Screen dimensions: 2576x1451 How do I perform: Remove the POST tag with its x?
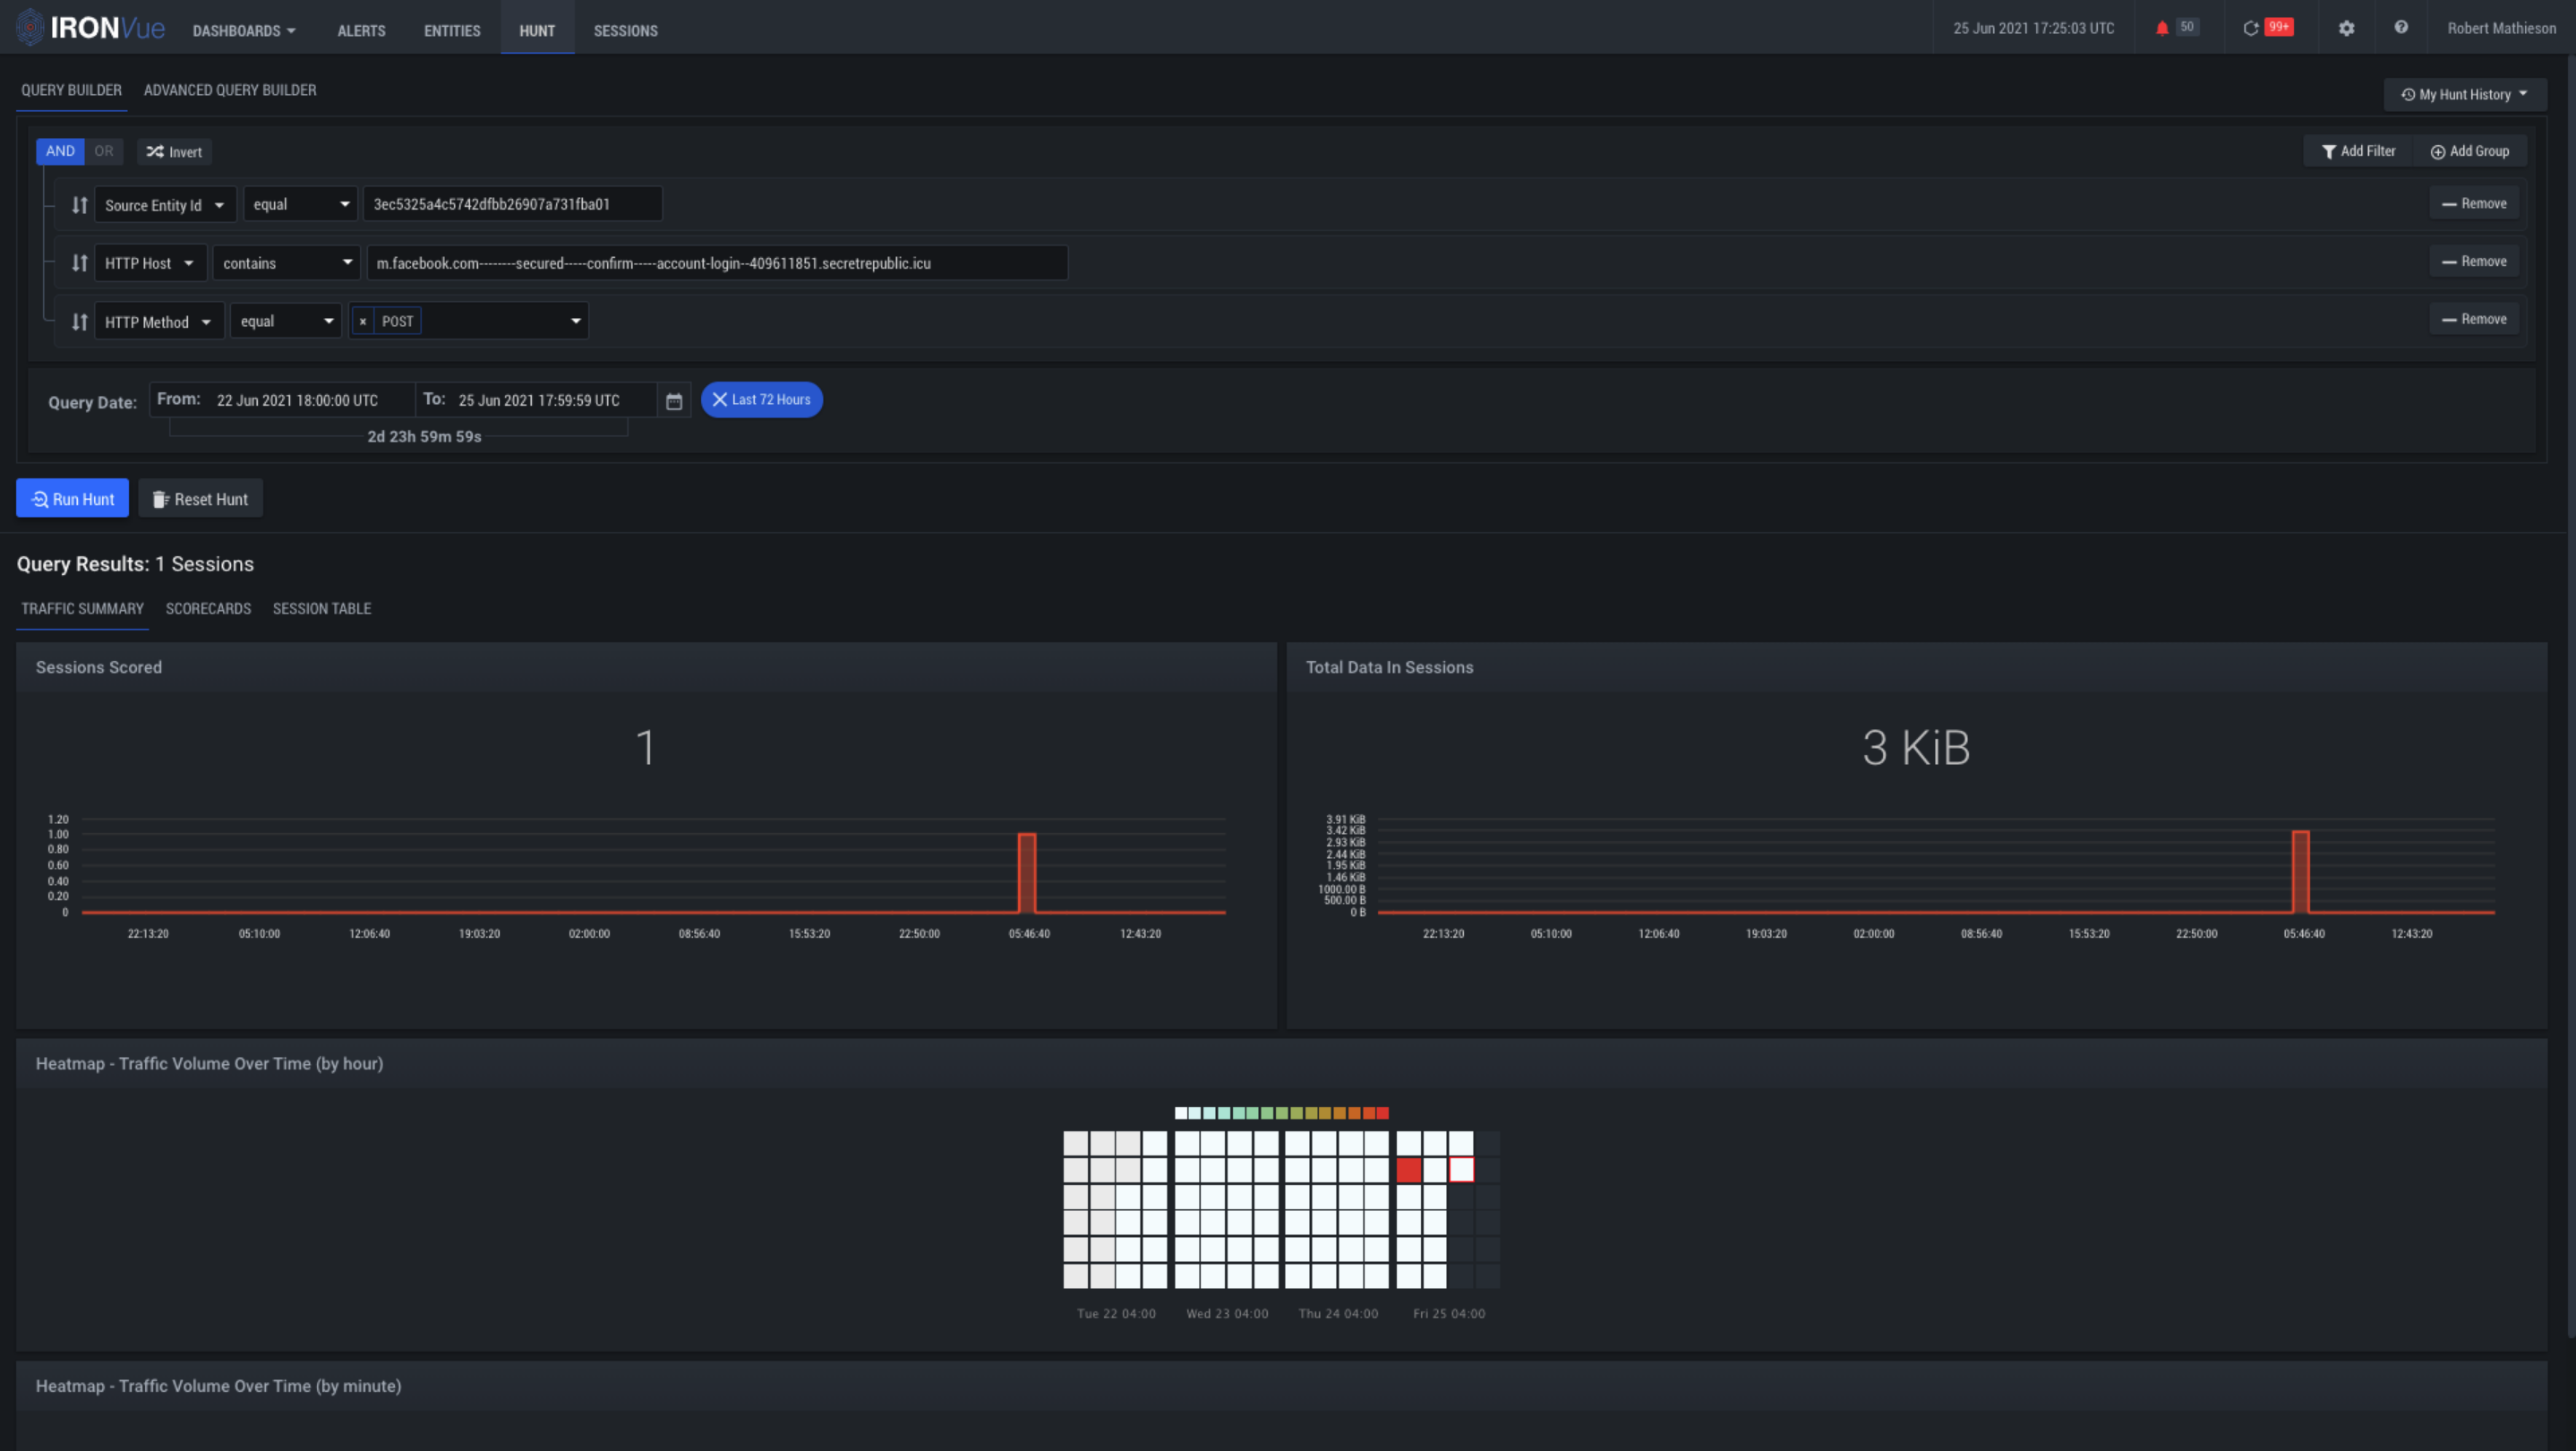click(x=363, y=322)
